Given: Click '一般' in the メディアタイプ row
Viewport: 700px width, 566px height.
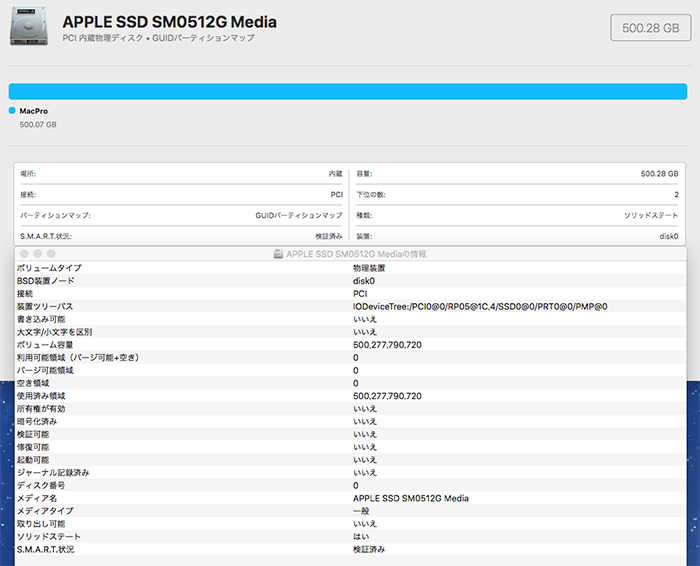Looking at the screenshot, I should [361, 511].
